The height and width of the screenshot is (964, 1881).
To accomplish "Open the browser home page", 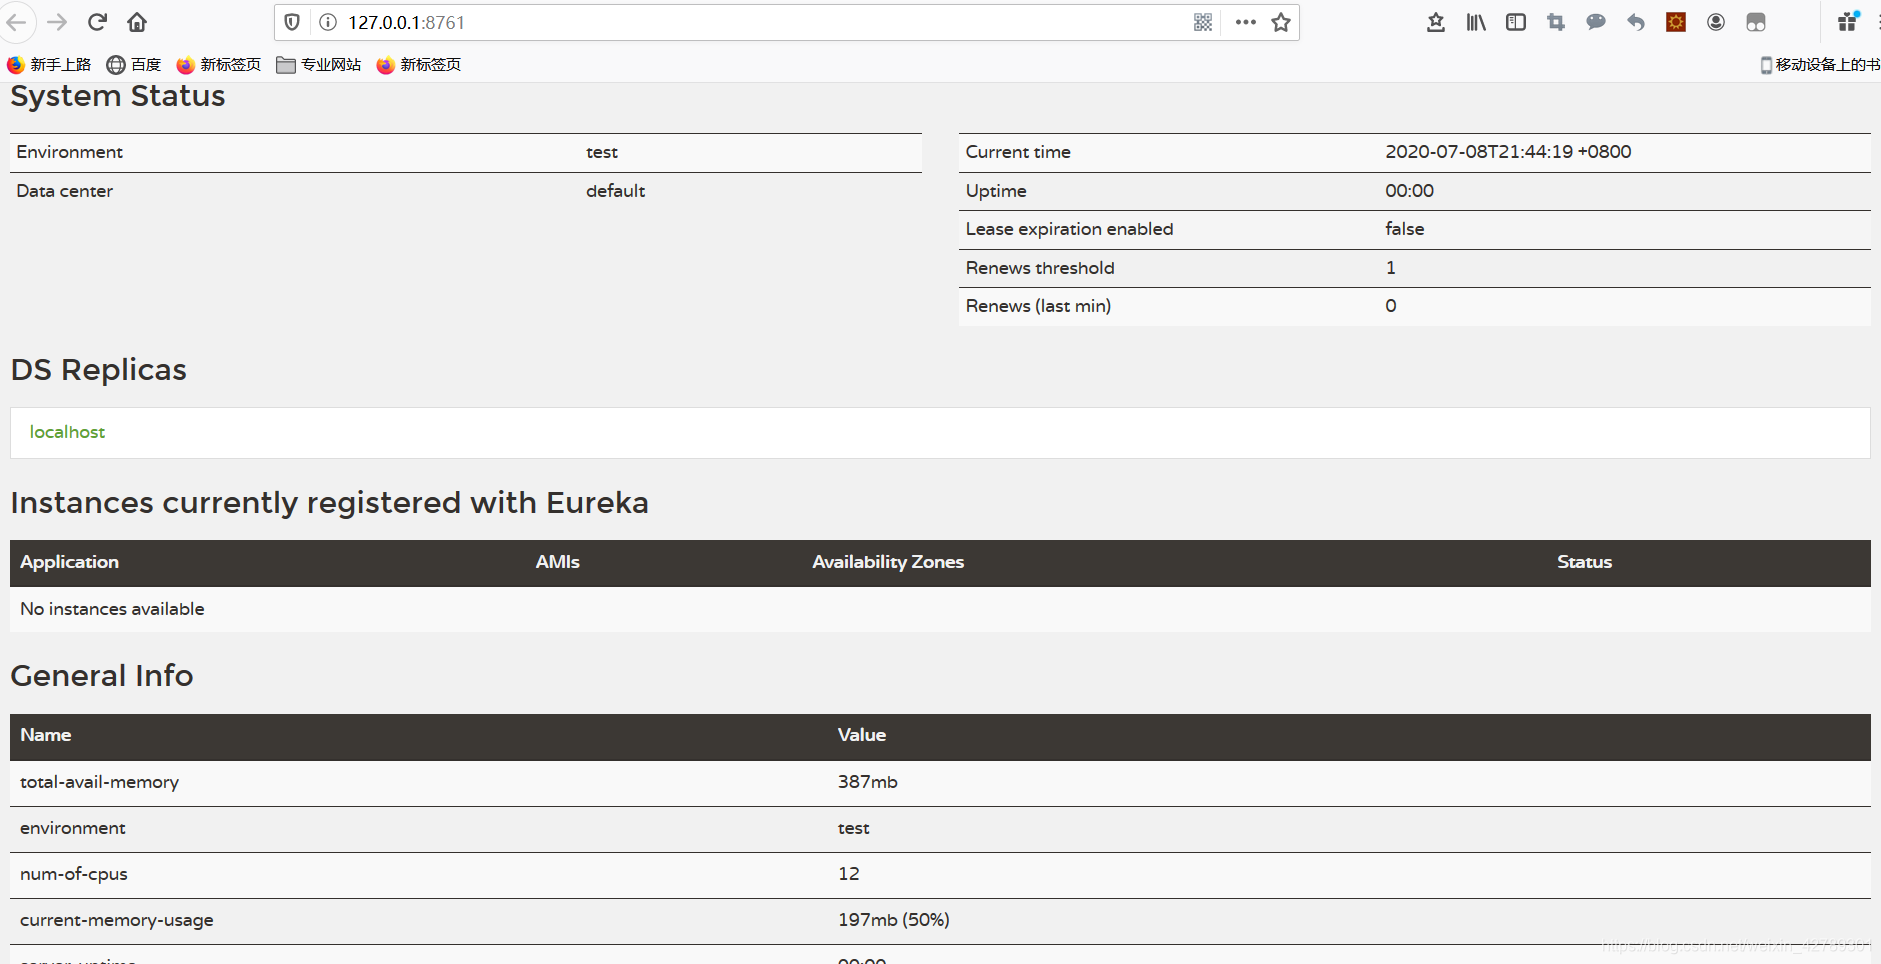I will click(137, 22).
